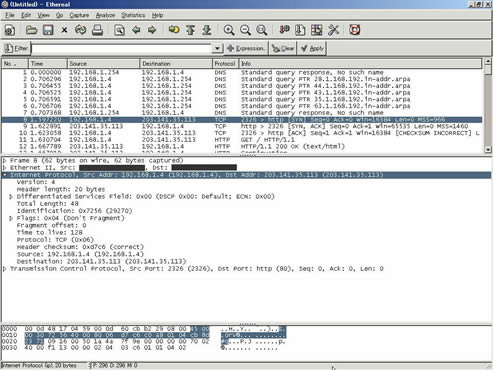Expand the Ethernet II tree node
This screenshot has height=370, width=493.
coord(4,168)
